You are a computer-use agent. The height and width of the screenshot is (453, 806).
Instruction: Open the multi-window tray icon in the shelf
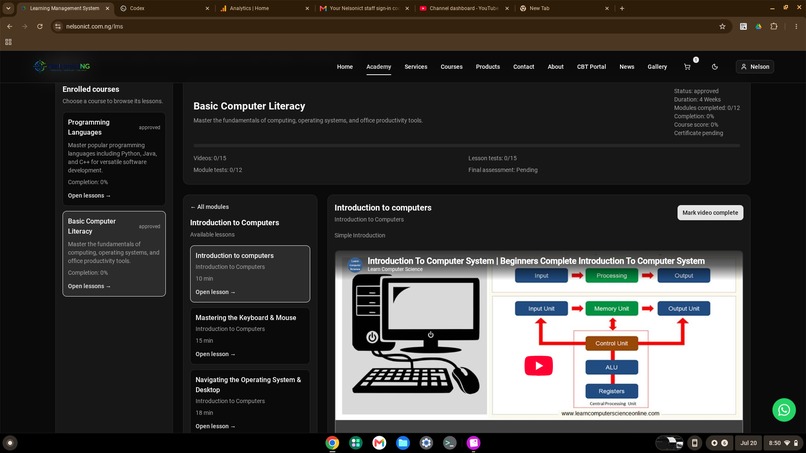pyautogui.click(x=670, y=443)
